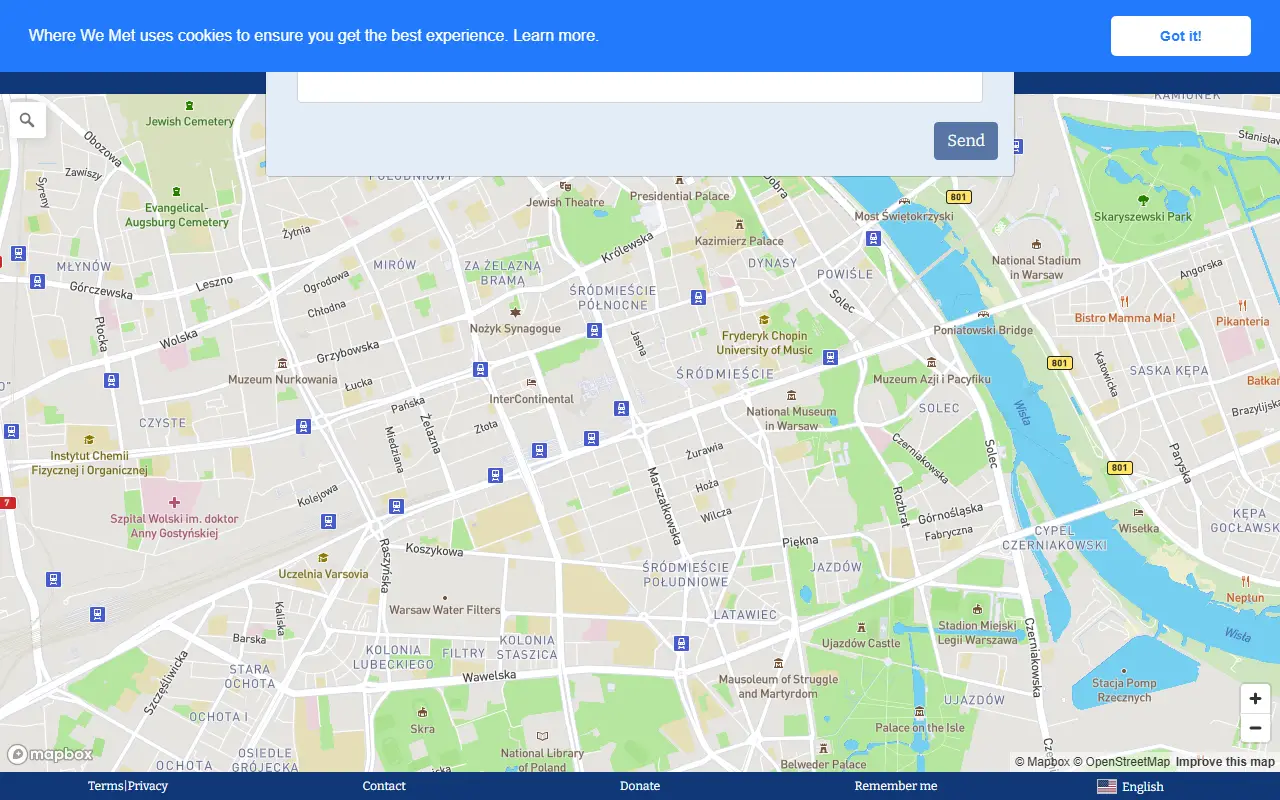
Task: Click the transit stop icon near InterContinental
Action: tap(480, 370)
